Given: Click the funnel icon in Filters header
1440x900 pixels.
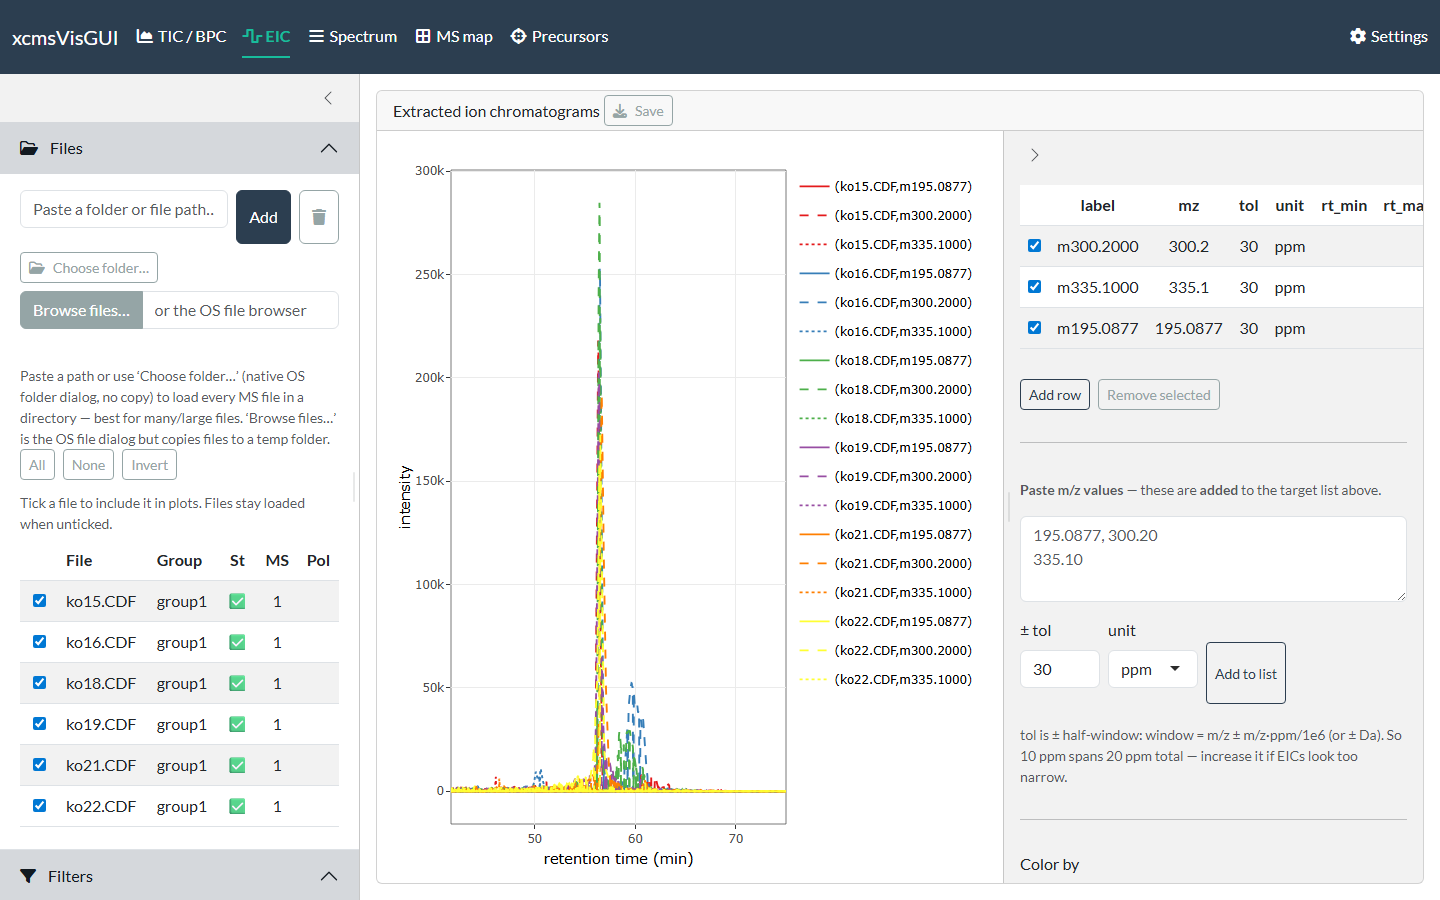Looking at the screenshot, I should (x=28, y=876).
